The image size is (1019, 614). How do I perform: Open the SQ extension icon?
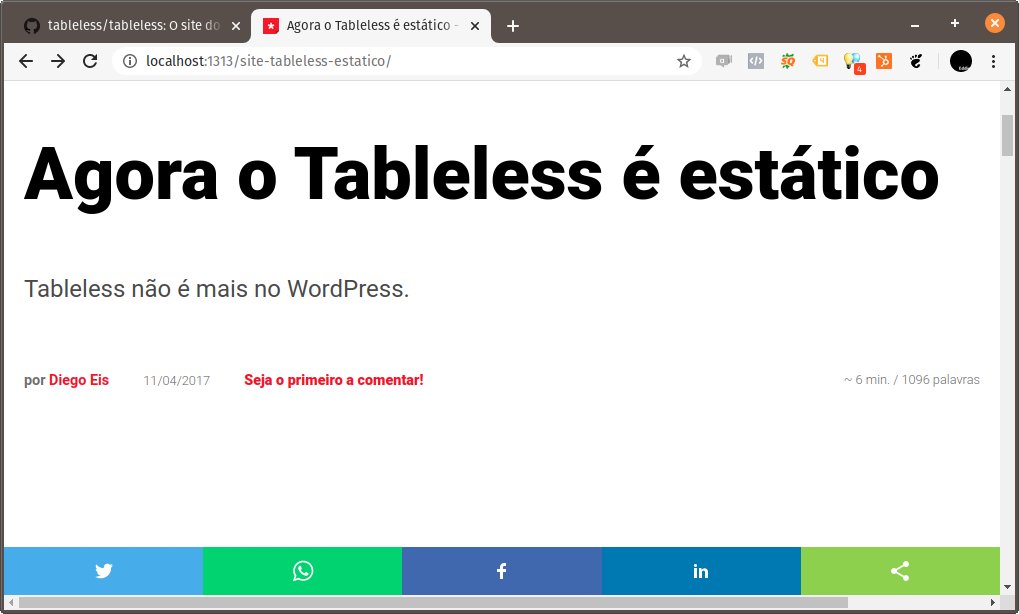coord(787,61)
